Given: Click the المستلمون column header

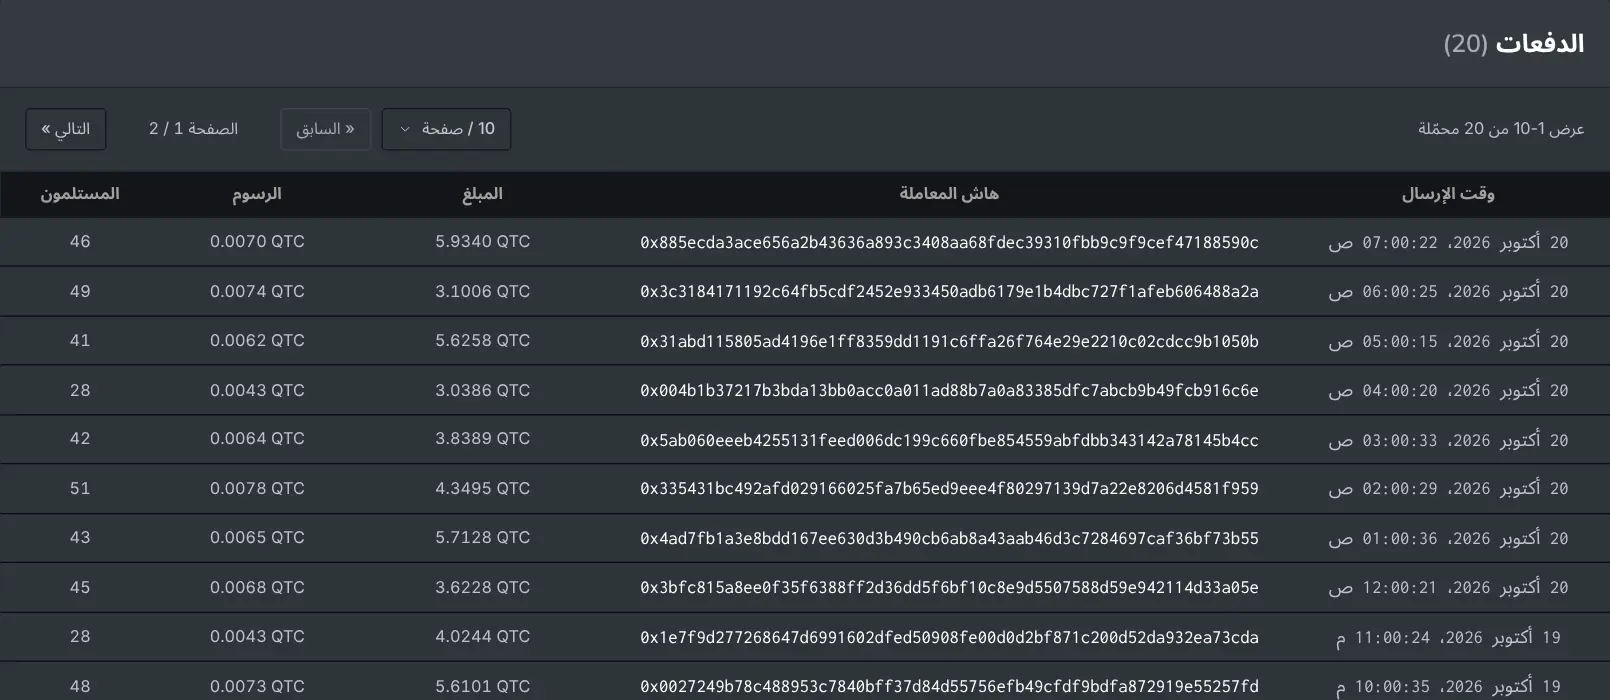Looking at the screenshot, I should tap(80, 194).
